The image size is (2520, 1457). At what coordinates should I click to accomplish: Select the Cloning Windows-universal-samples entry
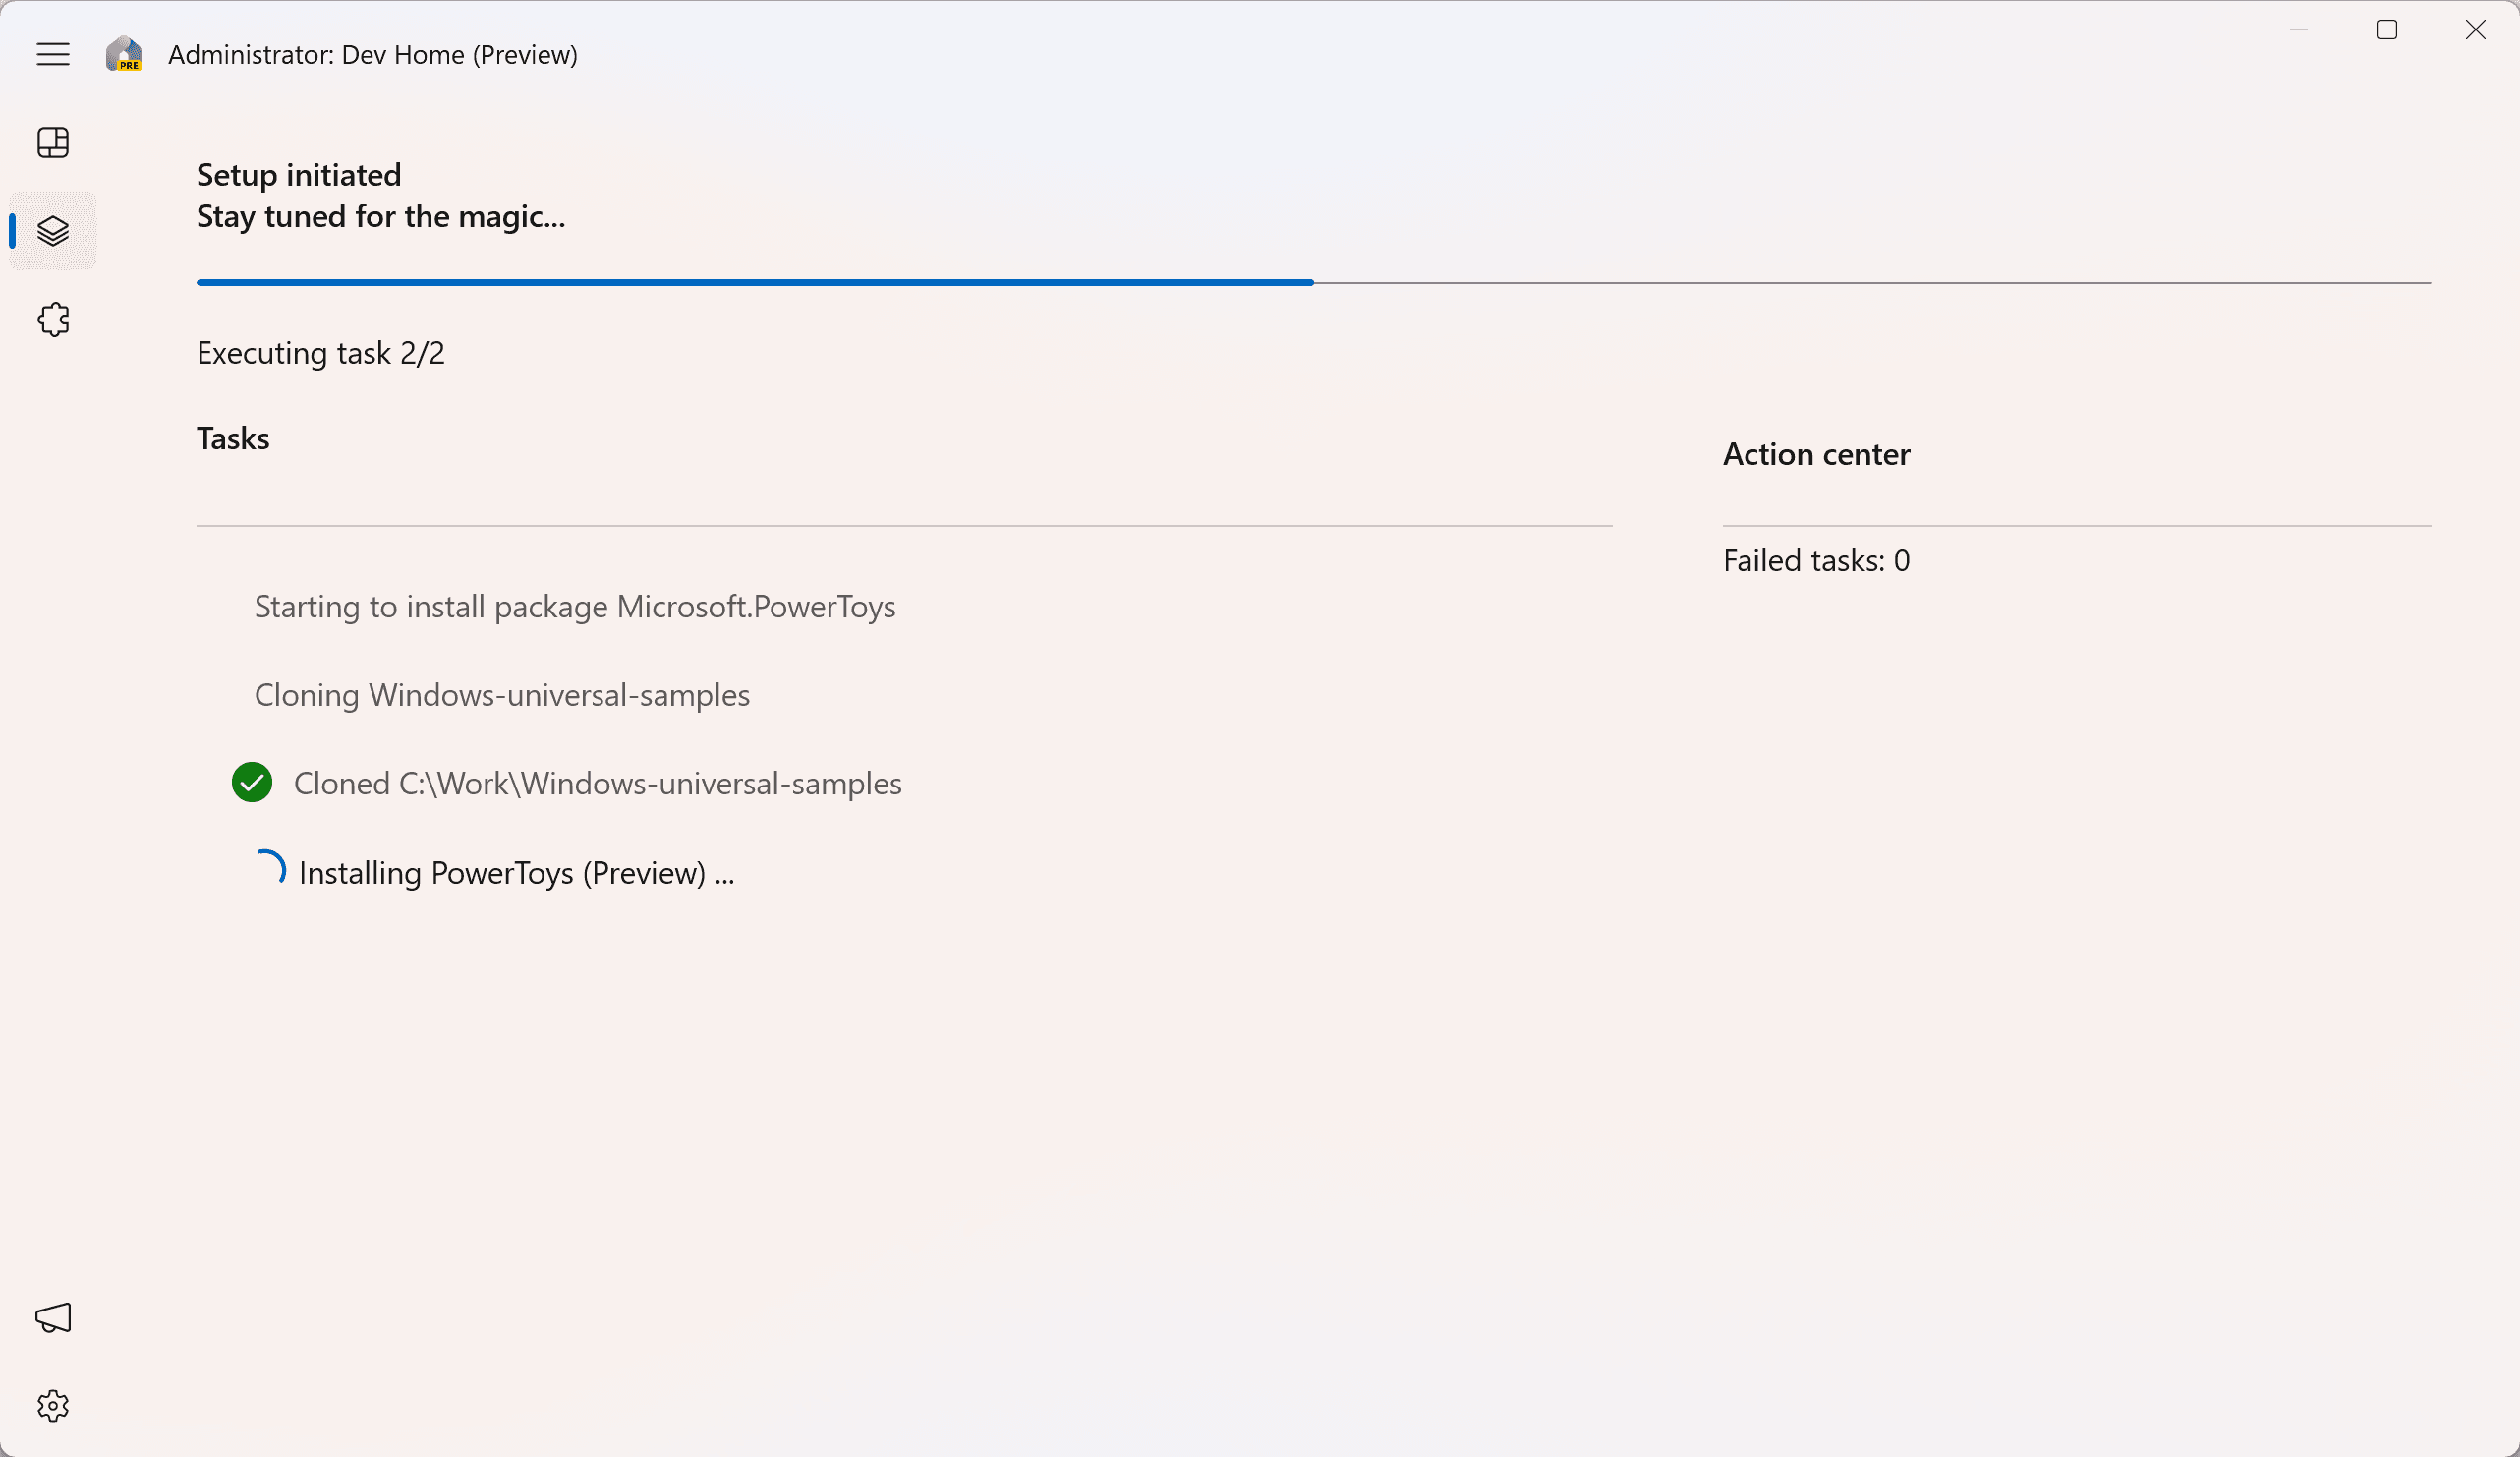[x=502, y=695]
